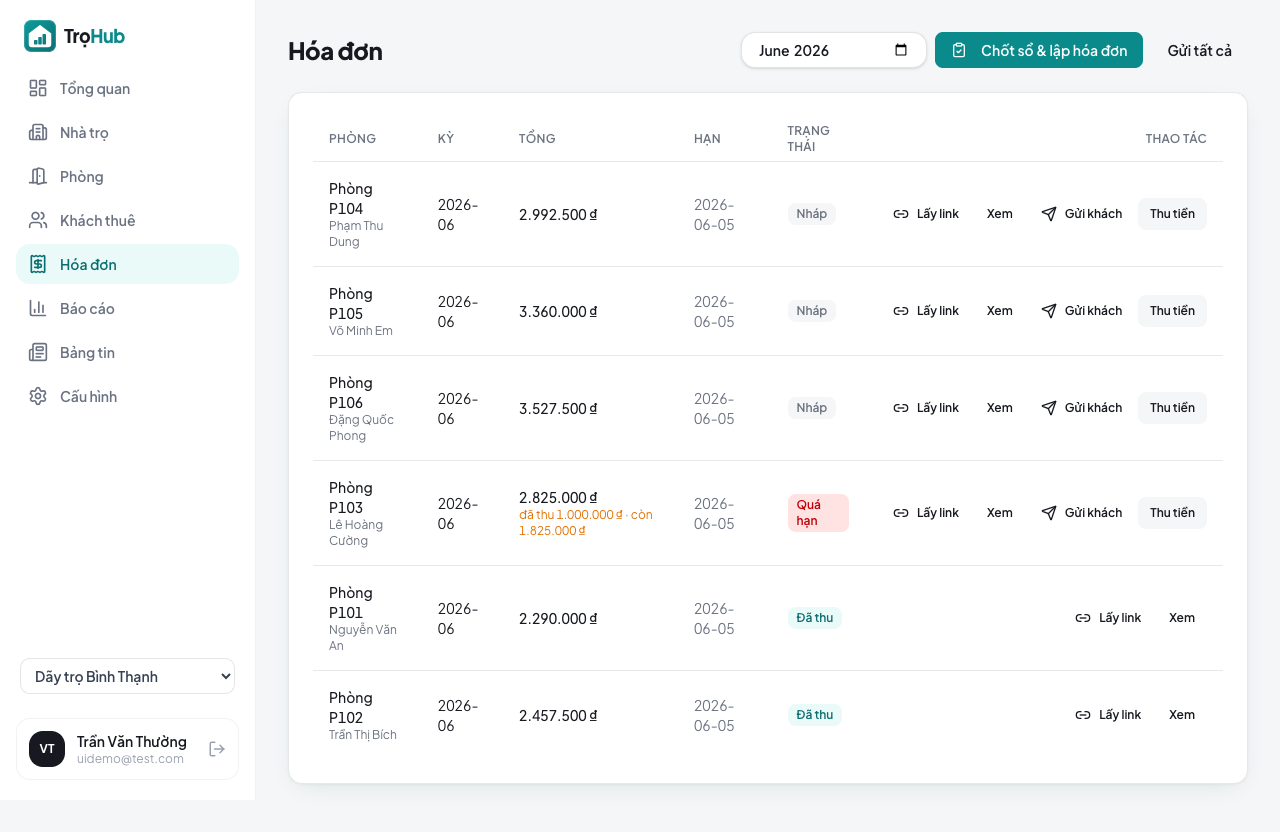Click the TrọHub logo icon
The width and height of the screenshot is (1280, 832).
(x=40, y=36)
